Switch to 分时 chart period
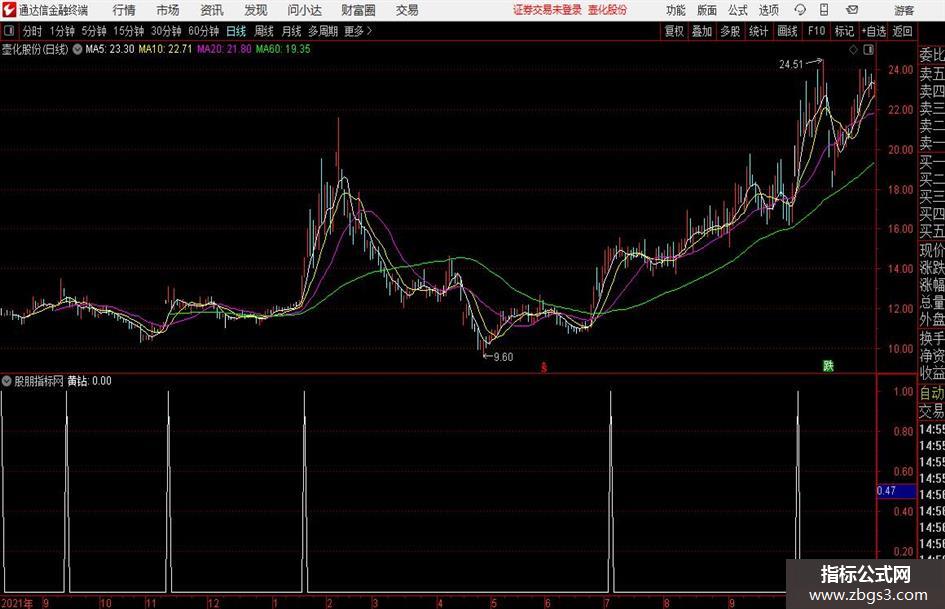 point(32,31)
